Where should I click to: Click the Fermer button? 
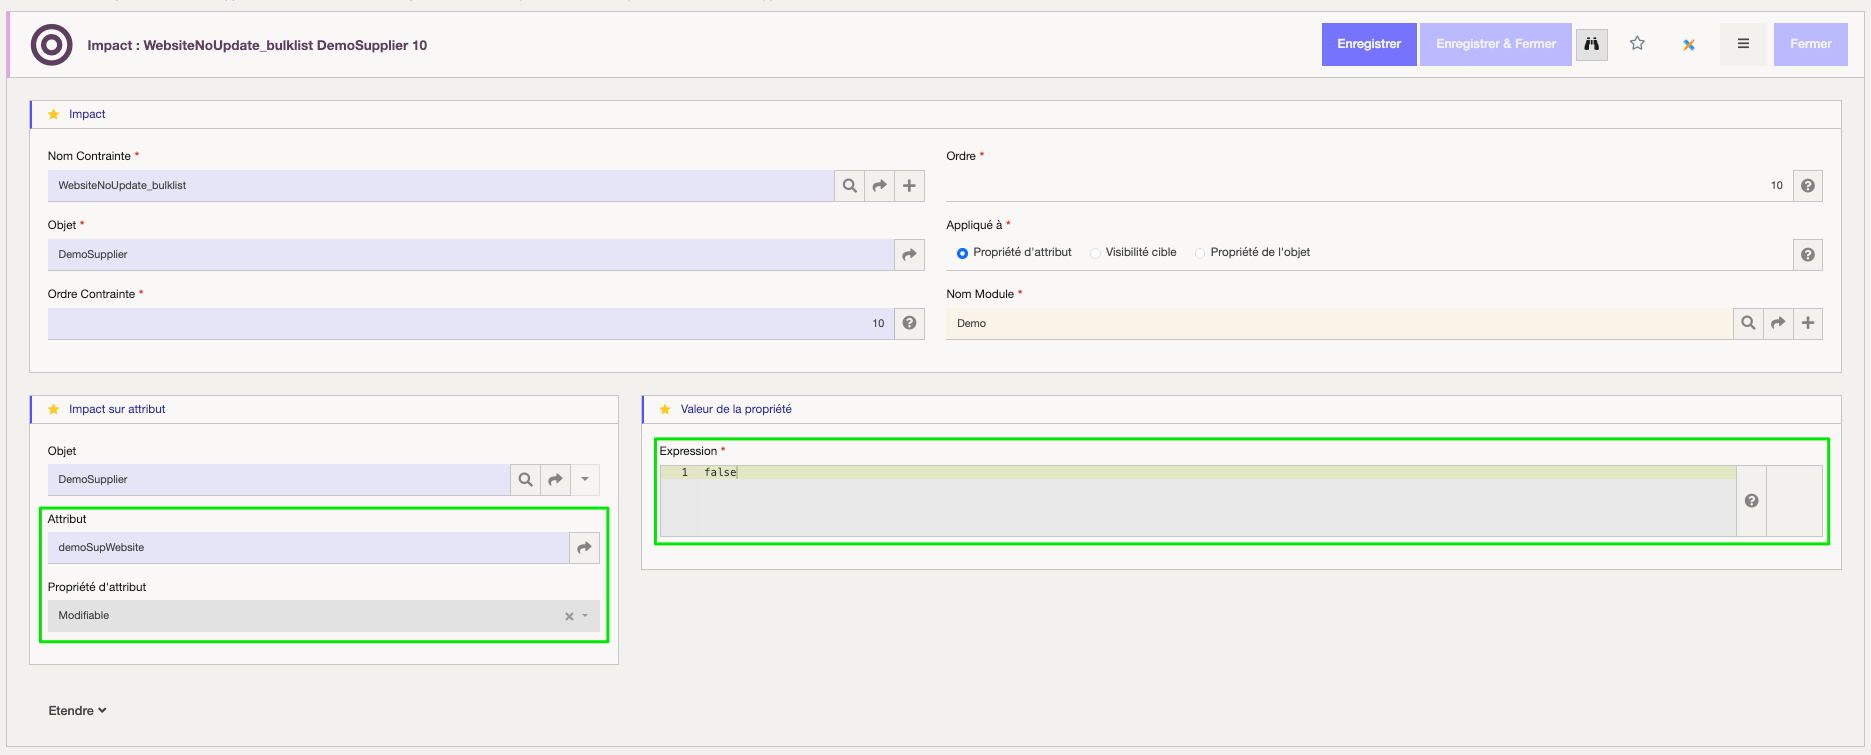coord(1810,44)
